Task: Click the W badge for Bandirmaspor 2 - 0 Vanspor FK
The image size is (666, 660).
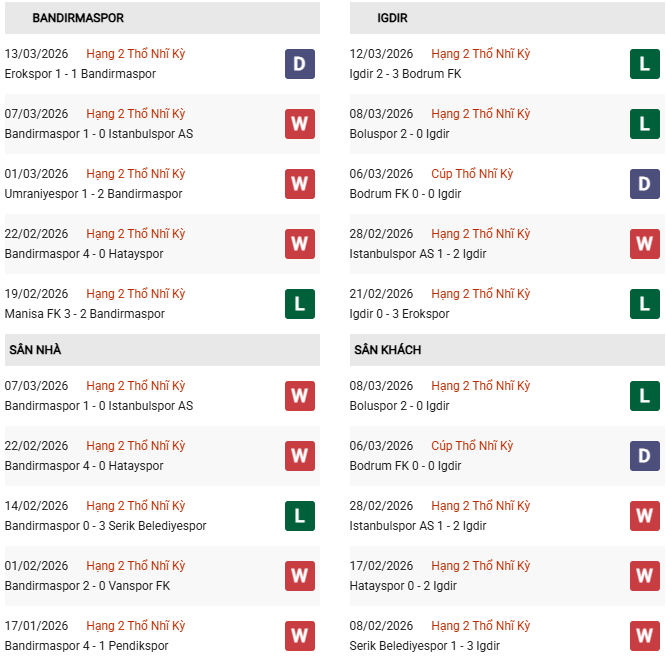Action: click(300, 576)
